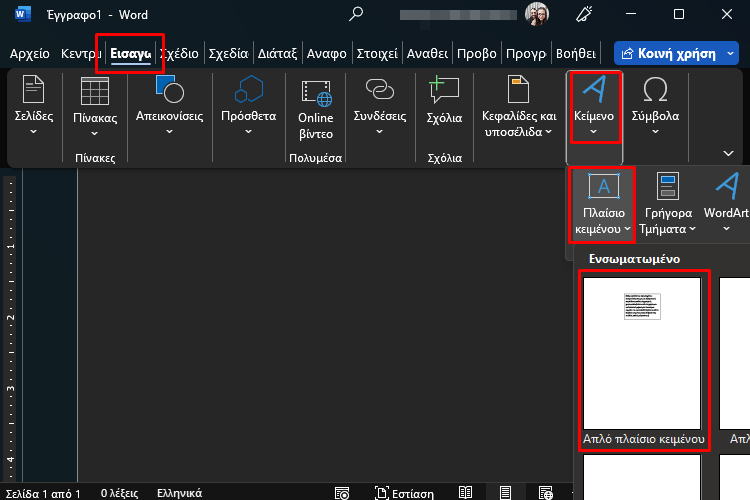Collapse the ribbon with the corner chevron
Image resolution: width=750 pixels, height=500 pixels.
[728, 153]
